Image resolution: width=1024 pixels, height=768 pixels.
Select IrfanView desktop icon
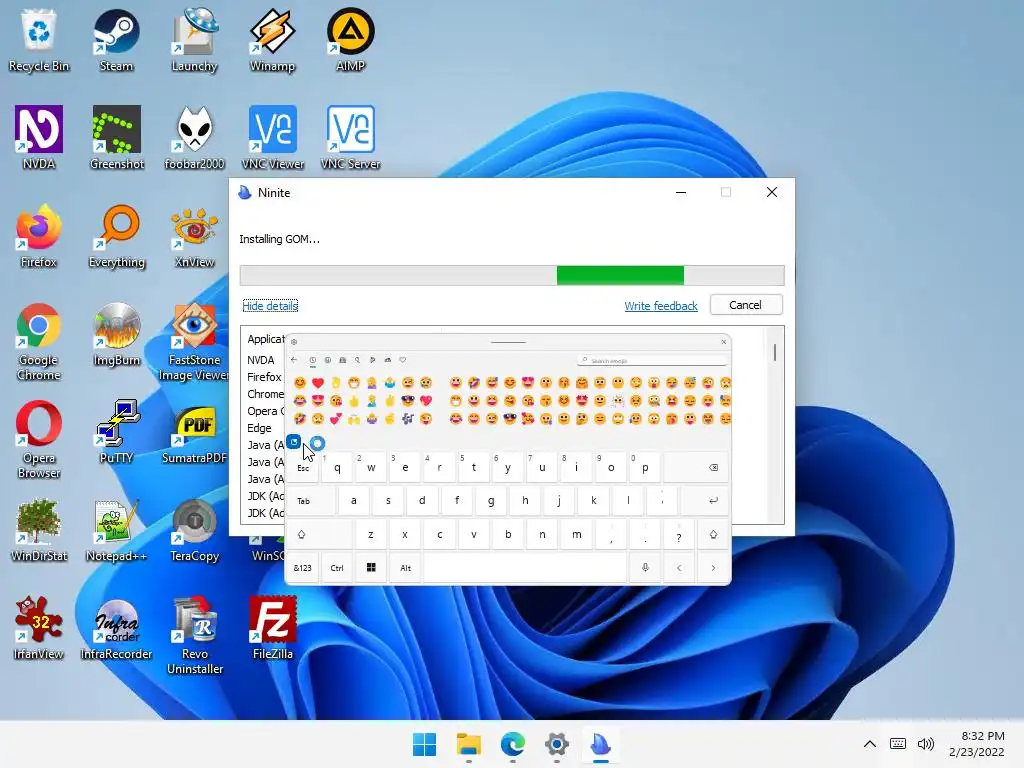39,628
